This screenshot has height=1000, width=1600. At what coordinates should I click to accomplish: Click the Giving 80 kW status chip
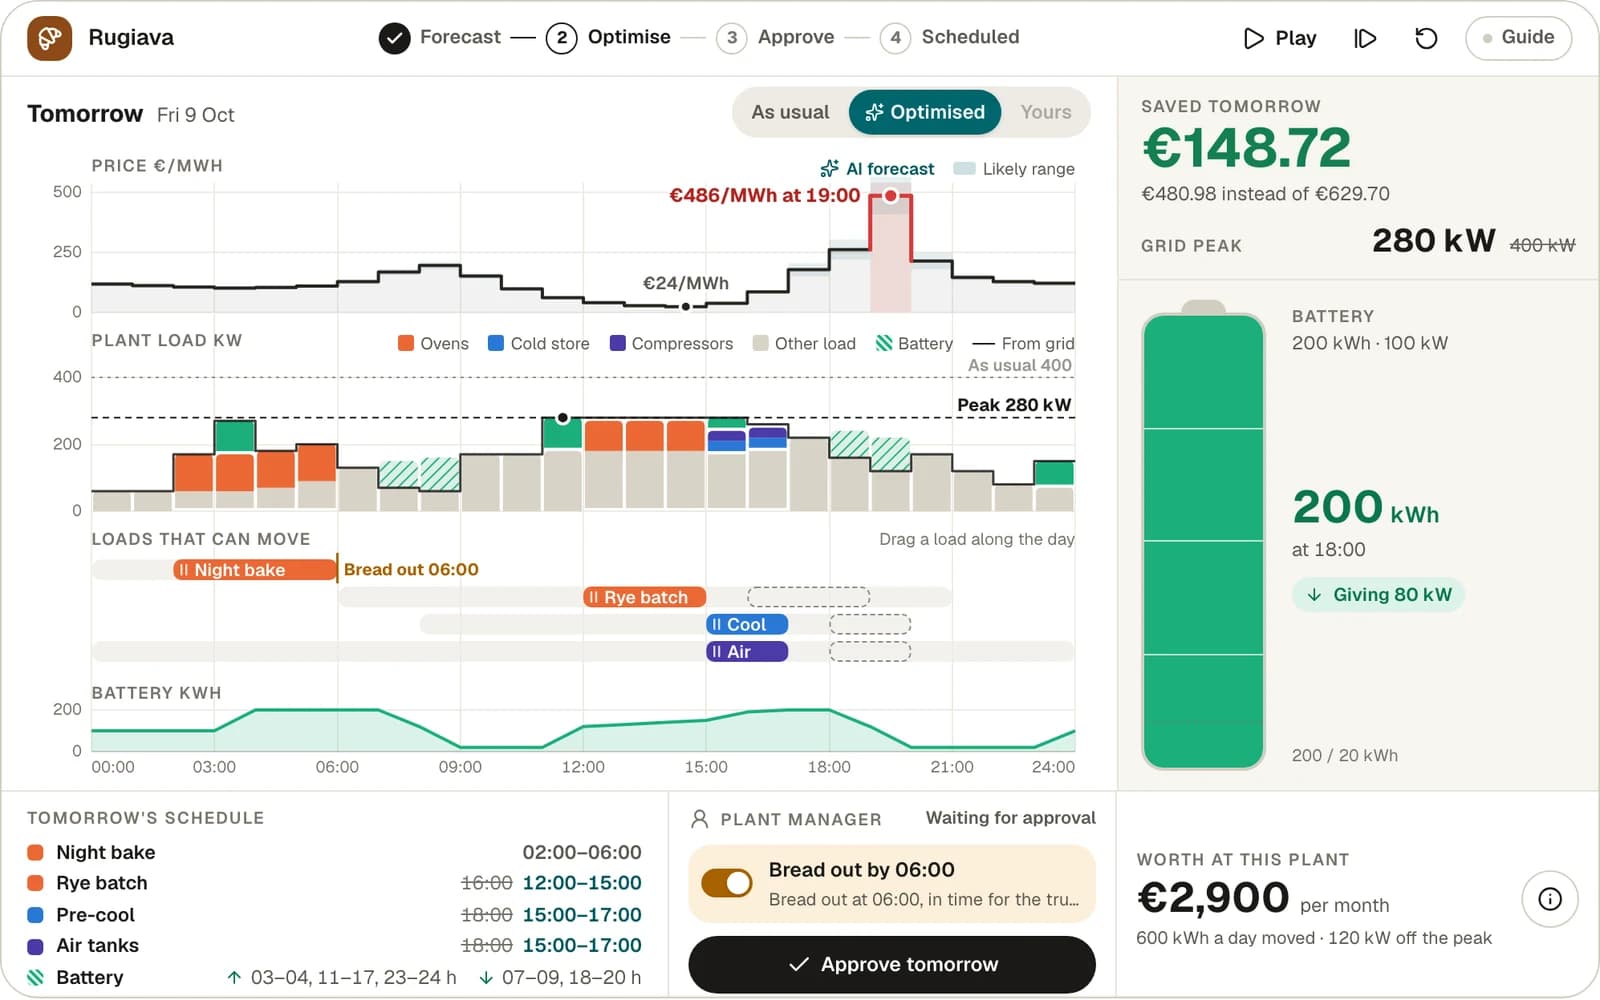pos(1379,595)
